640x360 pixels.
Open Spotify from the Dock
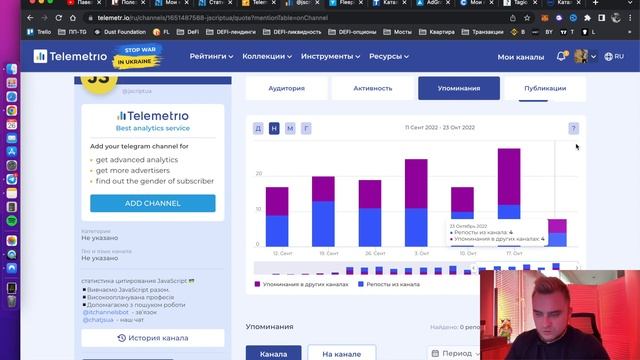(12, 221)
